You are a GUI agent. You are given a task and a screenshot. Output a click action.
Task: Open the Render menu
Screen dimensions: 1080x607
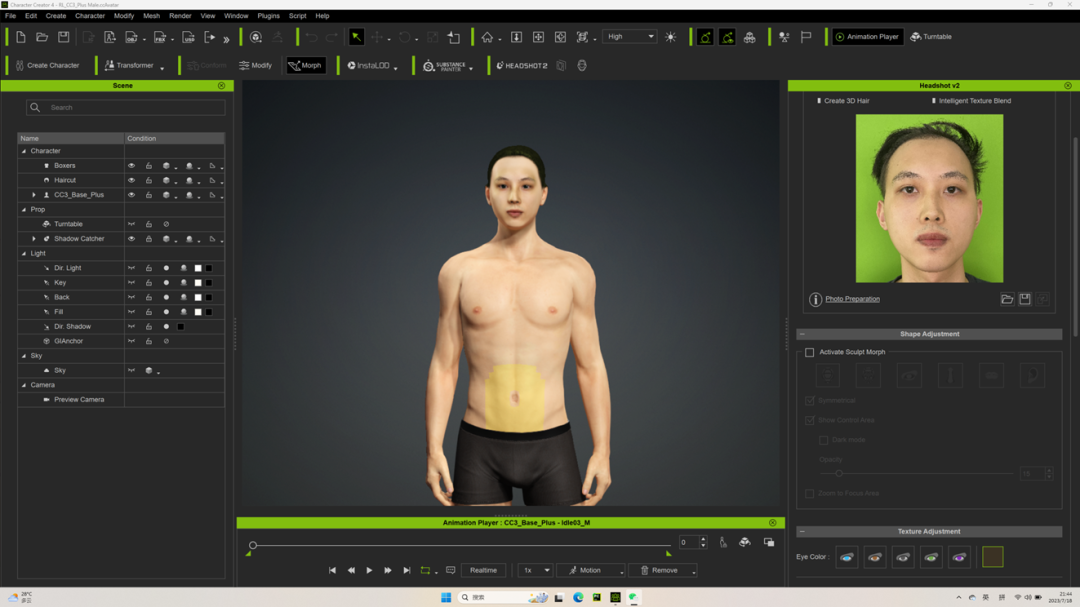click(180, 16)
